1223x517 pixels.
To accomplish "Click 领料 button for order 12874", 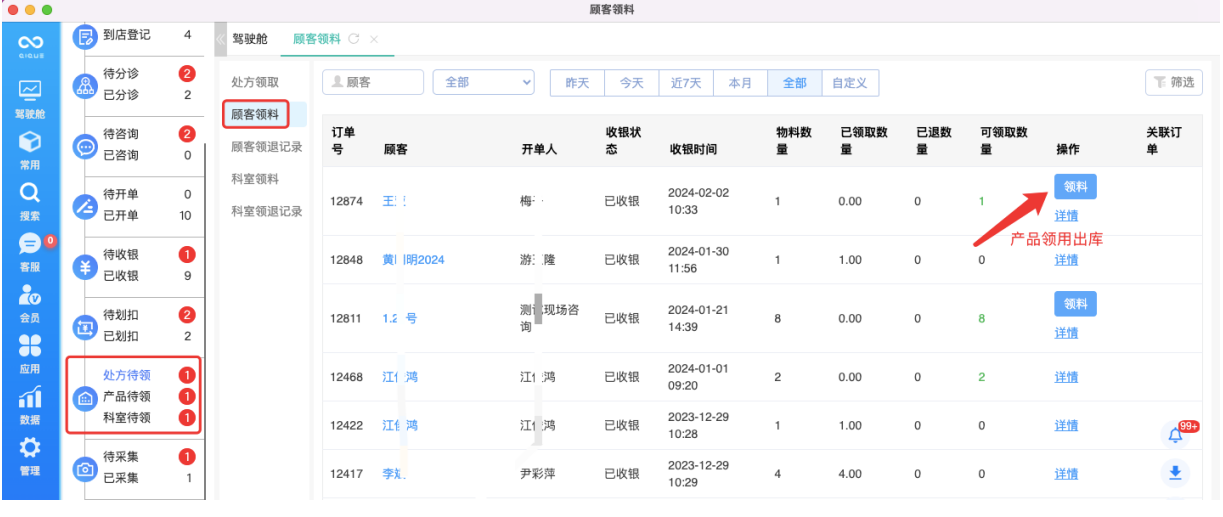I will click(x=1075, y=186).
